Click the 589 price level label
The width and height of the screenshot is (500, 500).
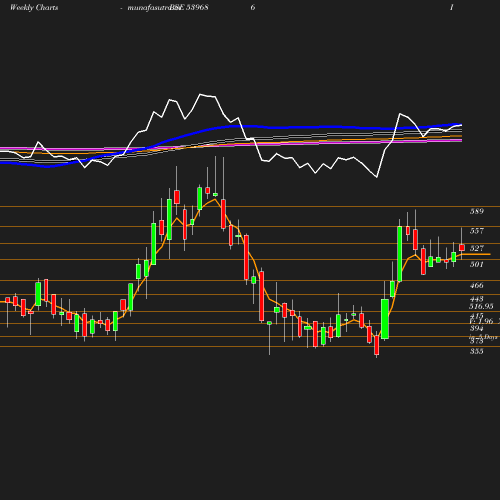click(x=477, y=211)
